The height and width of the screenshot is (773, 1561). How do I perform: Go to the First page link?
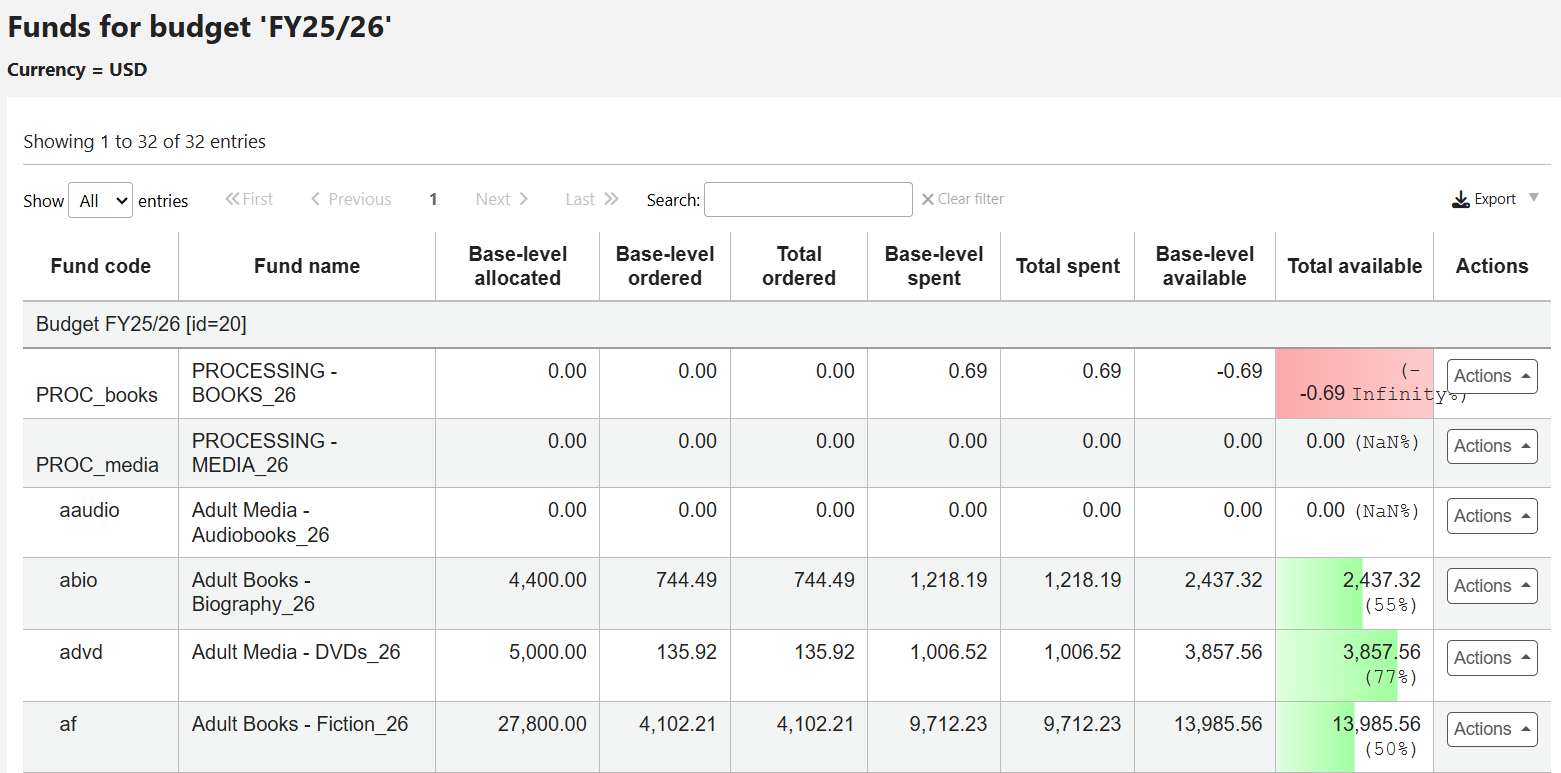pyautogui.click(x=249, y=200)
